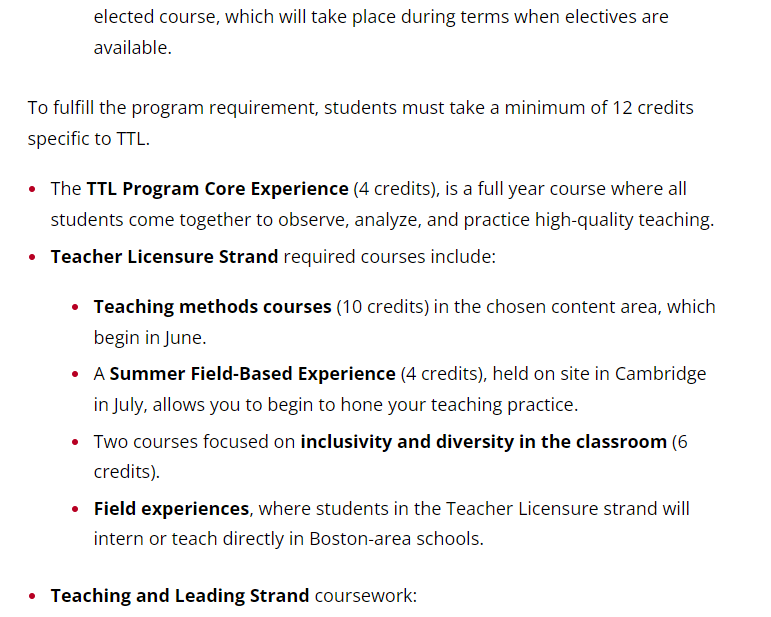Click 'Teaching methods courses' bold text
771x617 pixels.
(x=212, y=307)
